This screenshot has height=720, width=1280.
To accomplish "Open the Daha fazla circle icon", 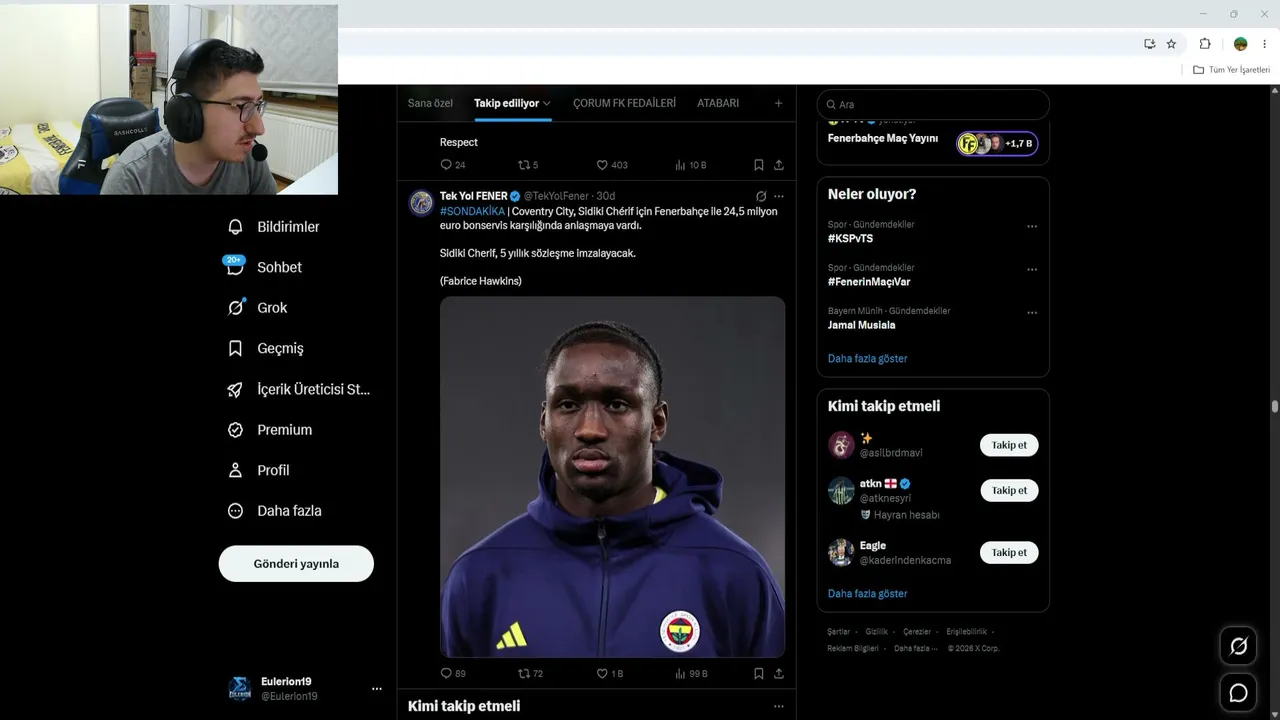I will click(x=235, y=511).
